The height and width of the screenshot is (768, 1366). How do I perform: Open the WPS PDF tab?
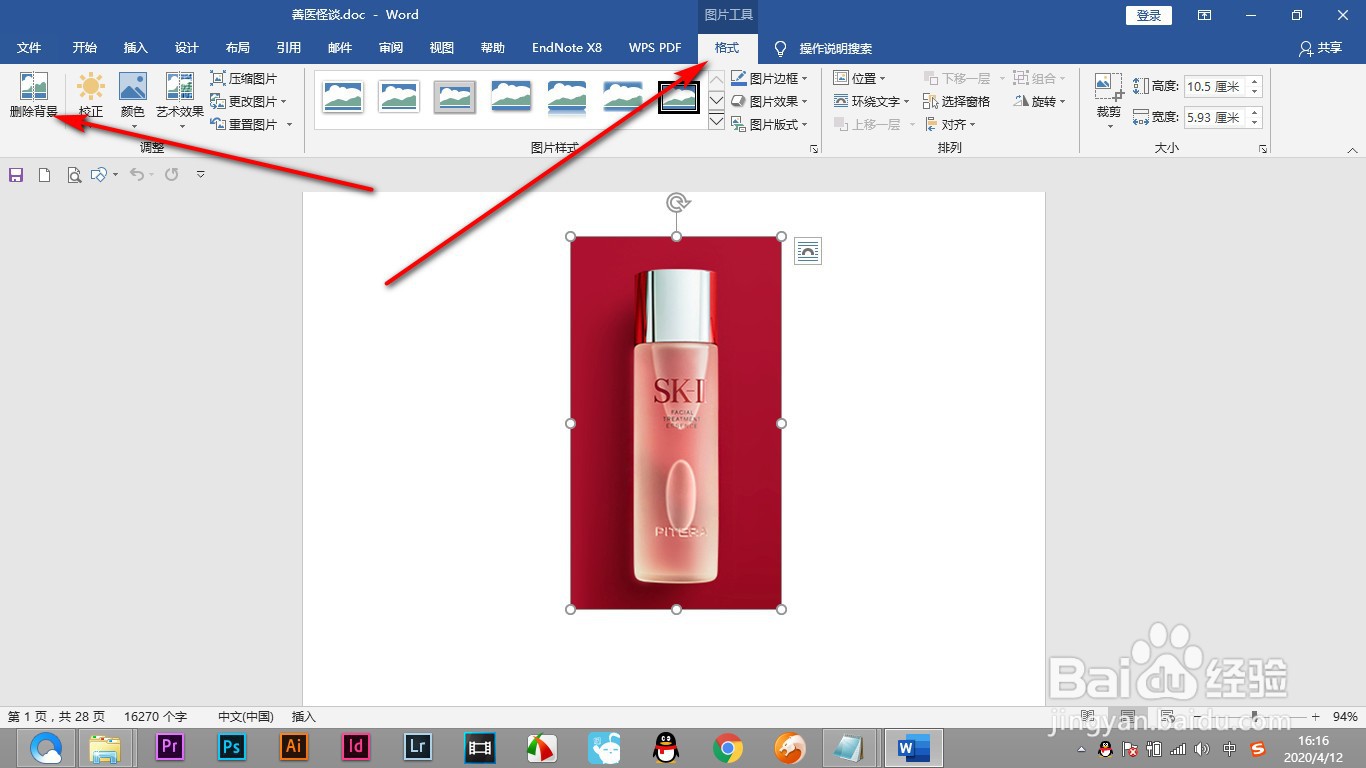[x=655, y=48]
